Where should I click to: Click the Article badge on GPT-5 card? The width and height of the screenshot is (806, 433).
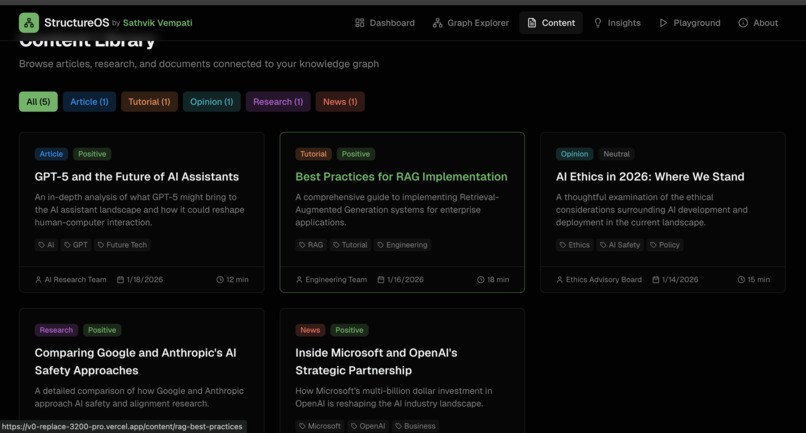[x=51, y=154]
